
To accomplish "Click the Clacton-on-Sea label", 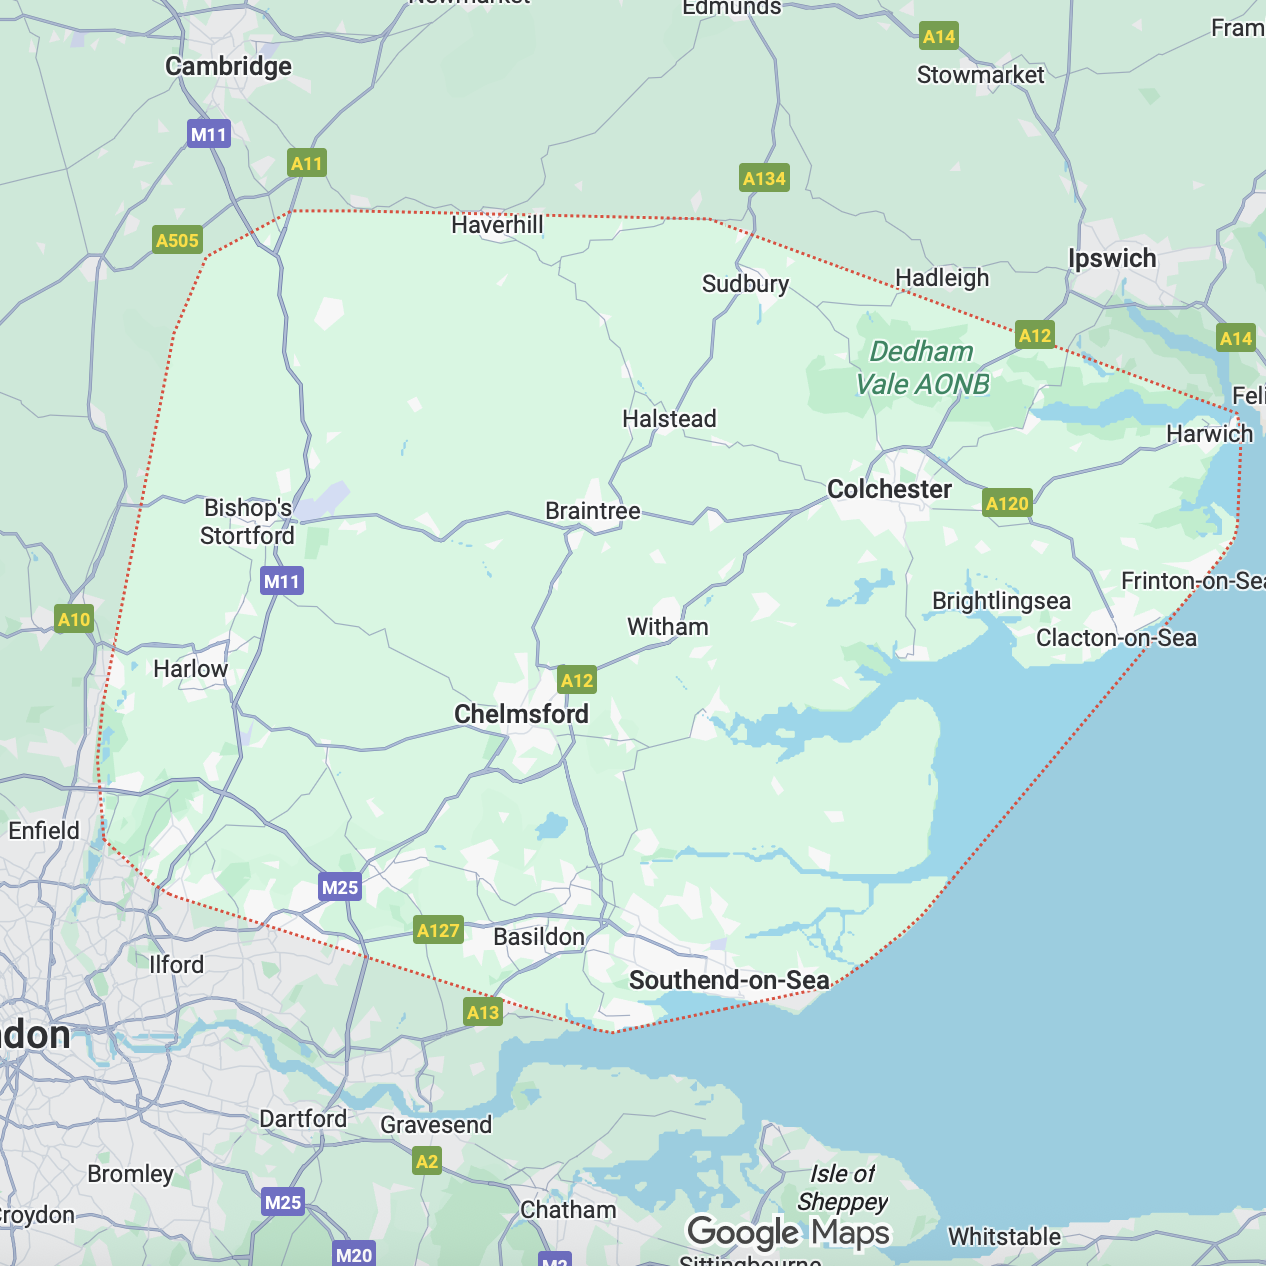I will click(1116, 638).
